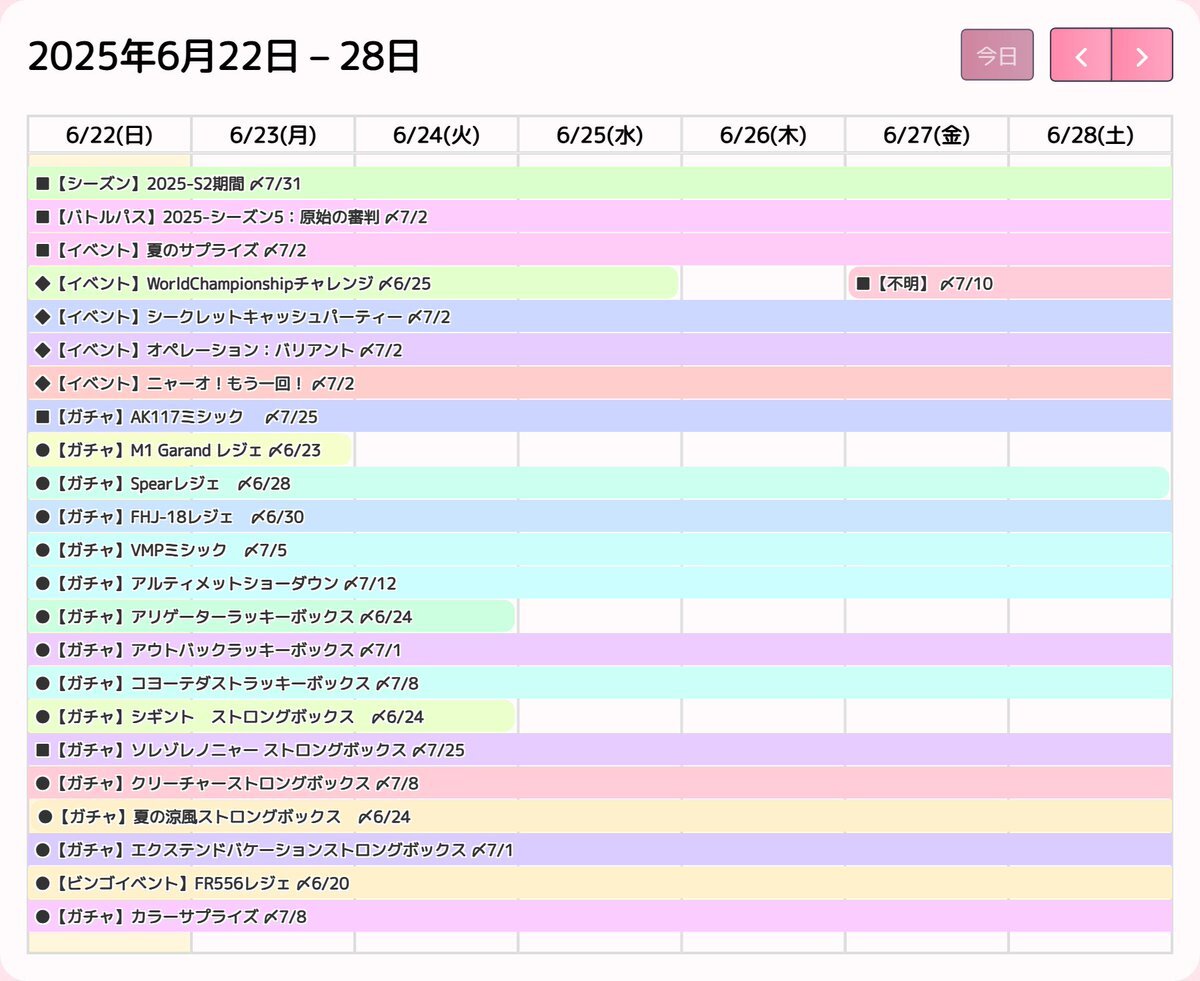Image resolution: width=1200 pixels, height=981 pixels.
Task: Click the 今日 today button
Action: pos(997,55)
